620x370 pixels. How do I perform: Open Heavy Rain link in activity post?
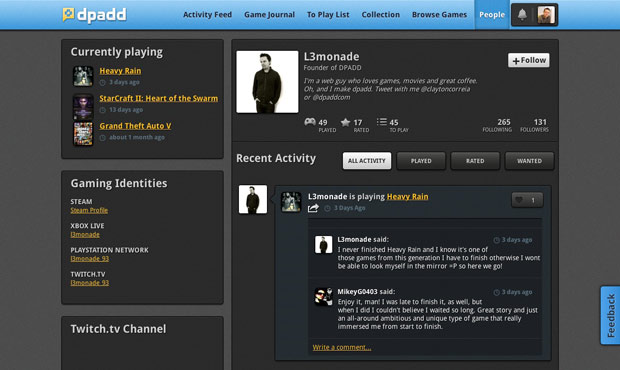[407, 196]
